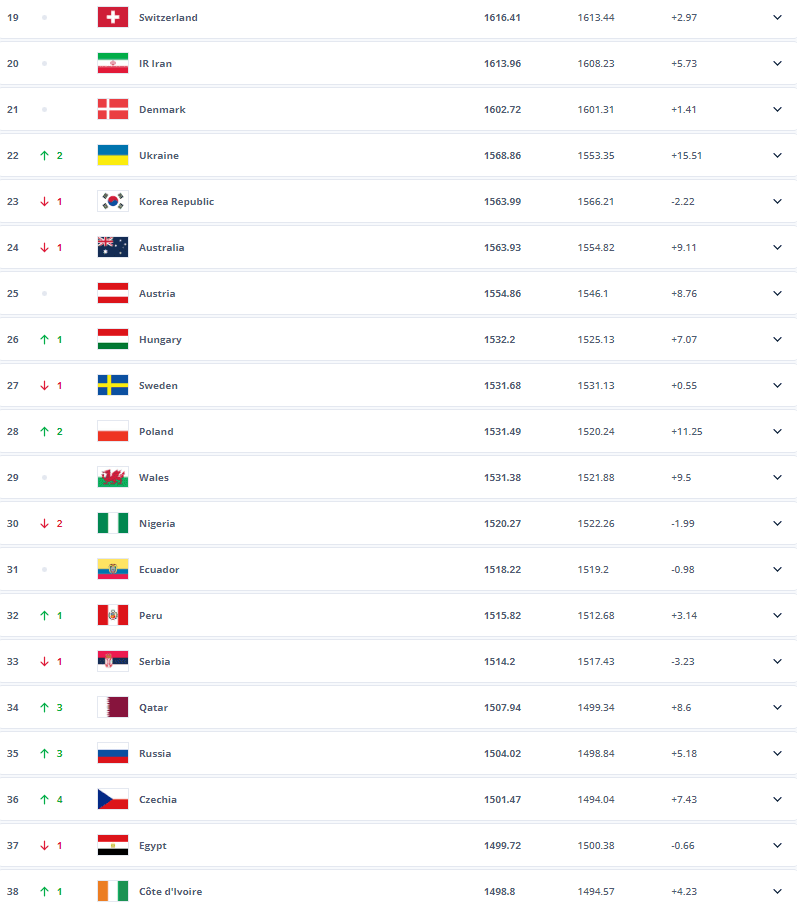Open the Nigeria row dropdown arrow
The image size is (797, 906).
(x=777, y=523)
